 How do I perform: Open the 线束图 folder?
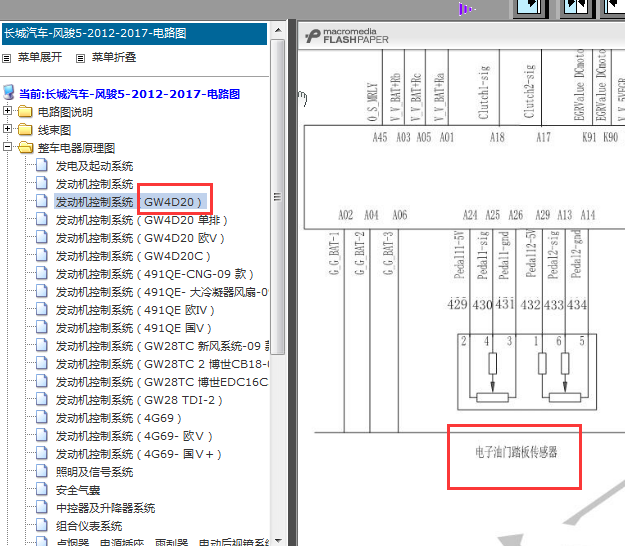click(x=54, y=130)
